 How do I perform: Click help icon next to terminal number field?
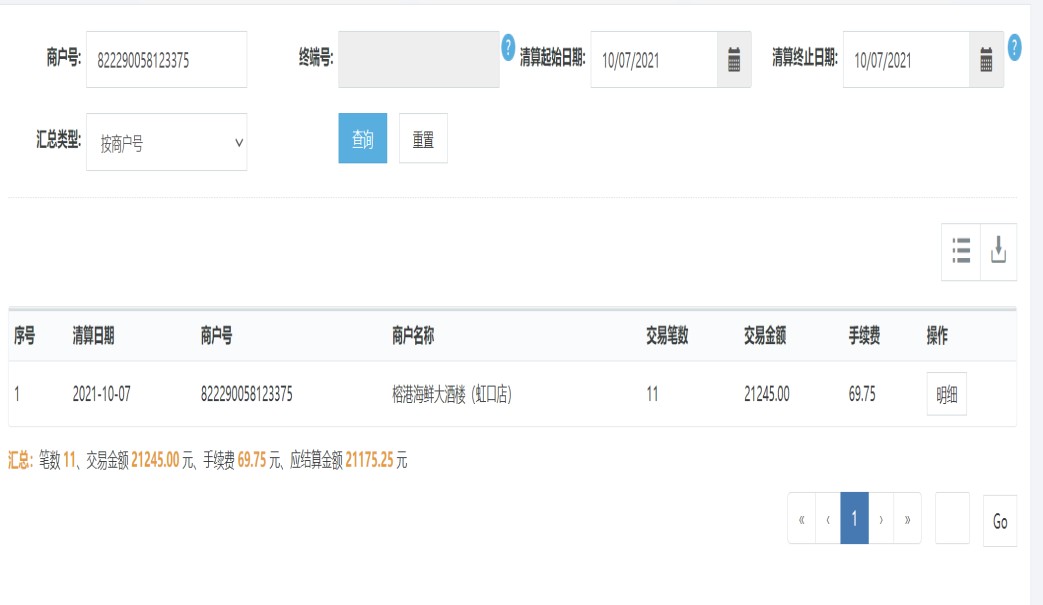click(x=508, y=46)
